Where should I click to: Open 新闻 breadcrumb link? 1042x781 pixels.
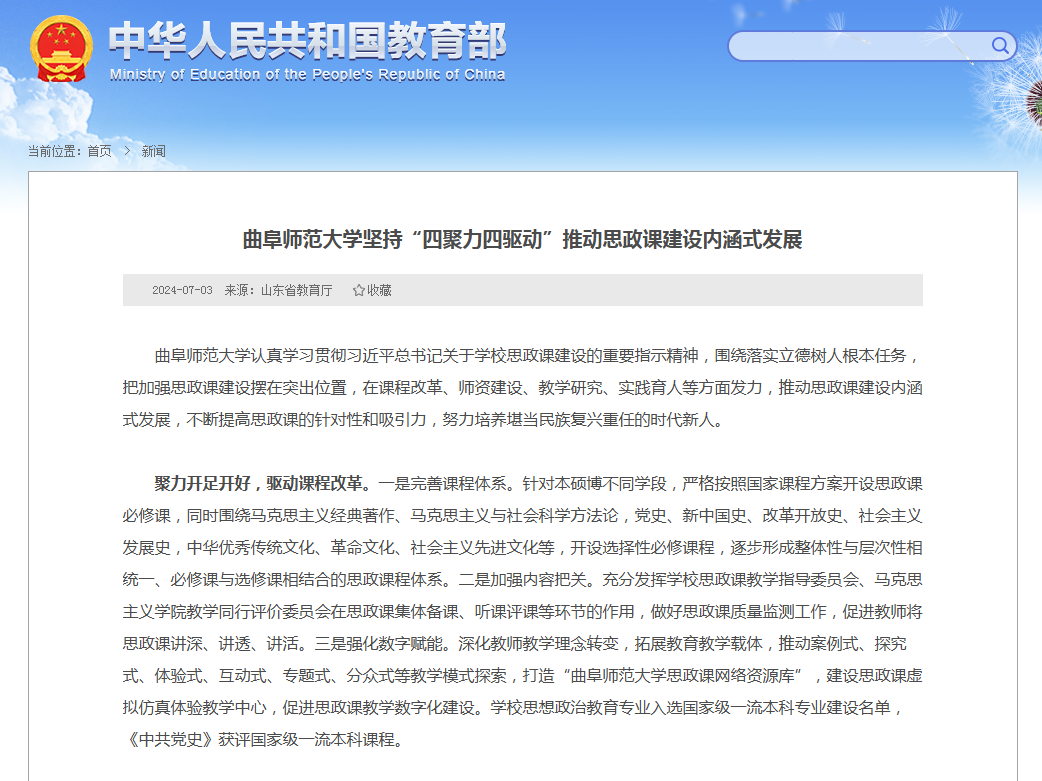tap(153, 151)
